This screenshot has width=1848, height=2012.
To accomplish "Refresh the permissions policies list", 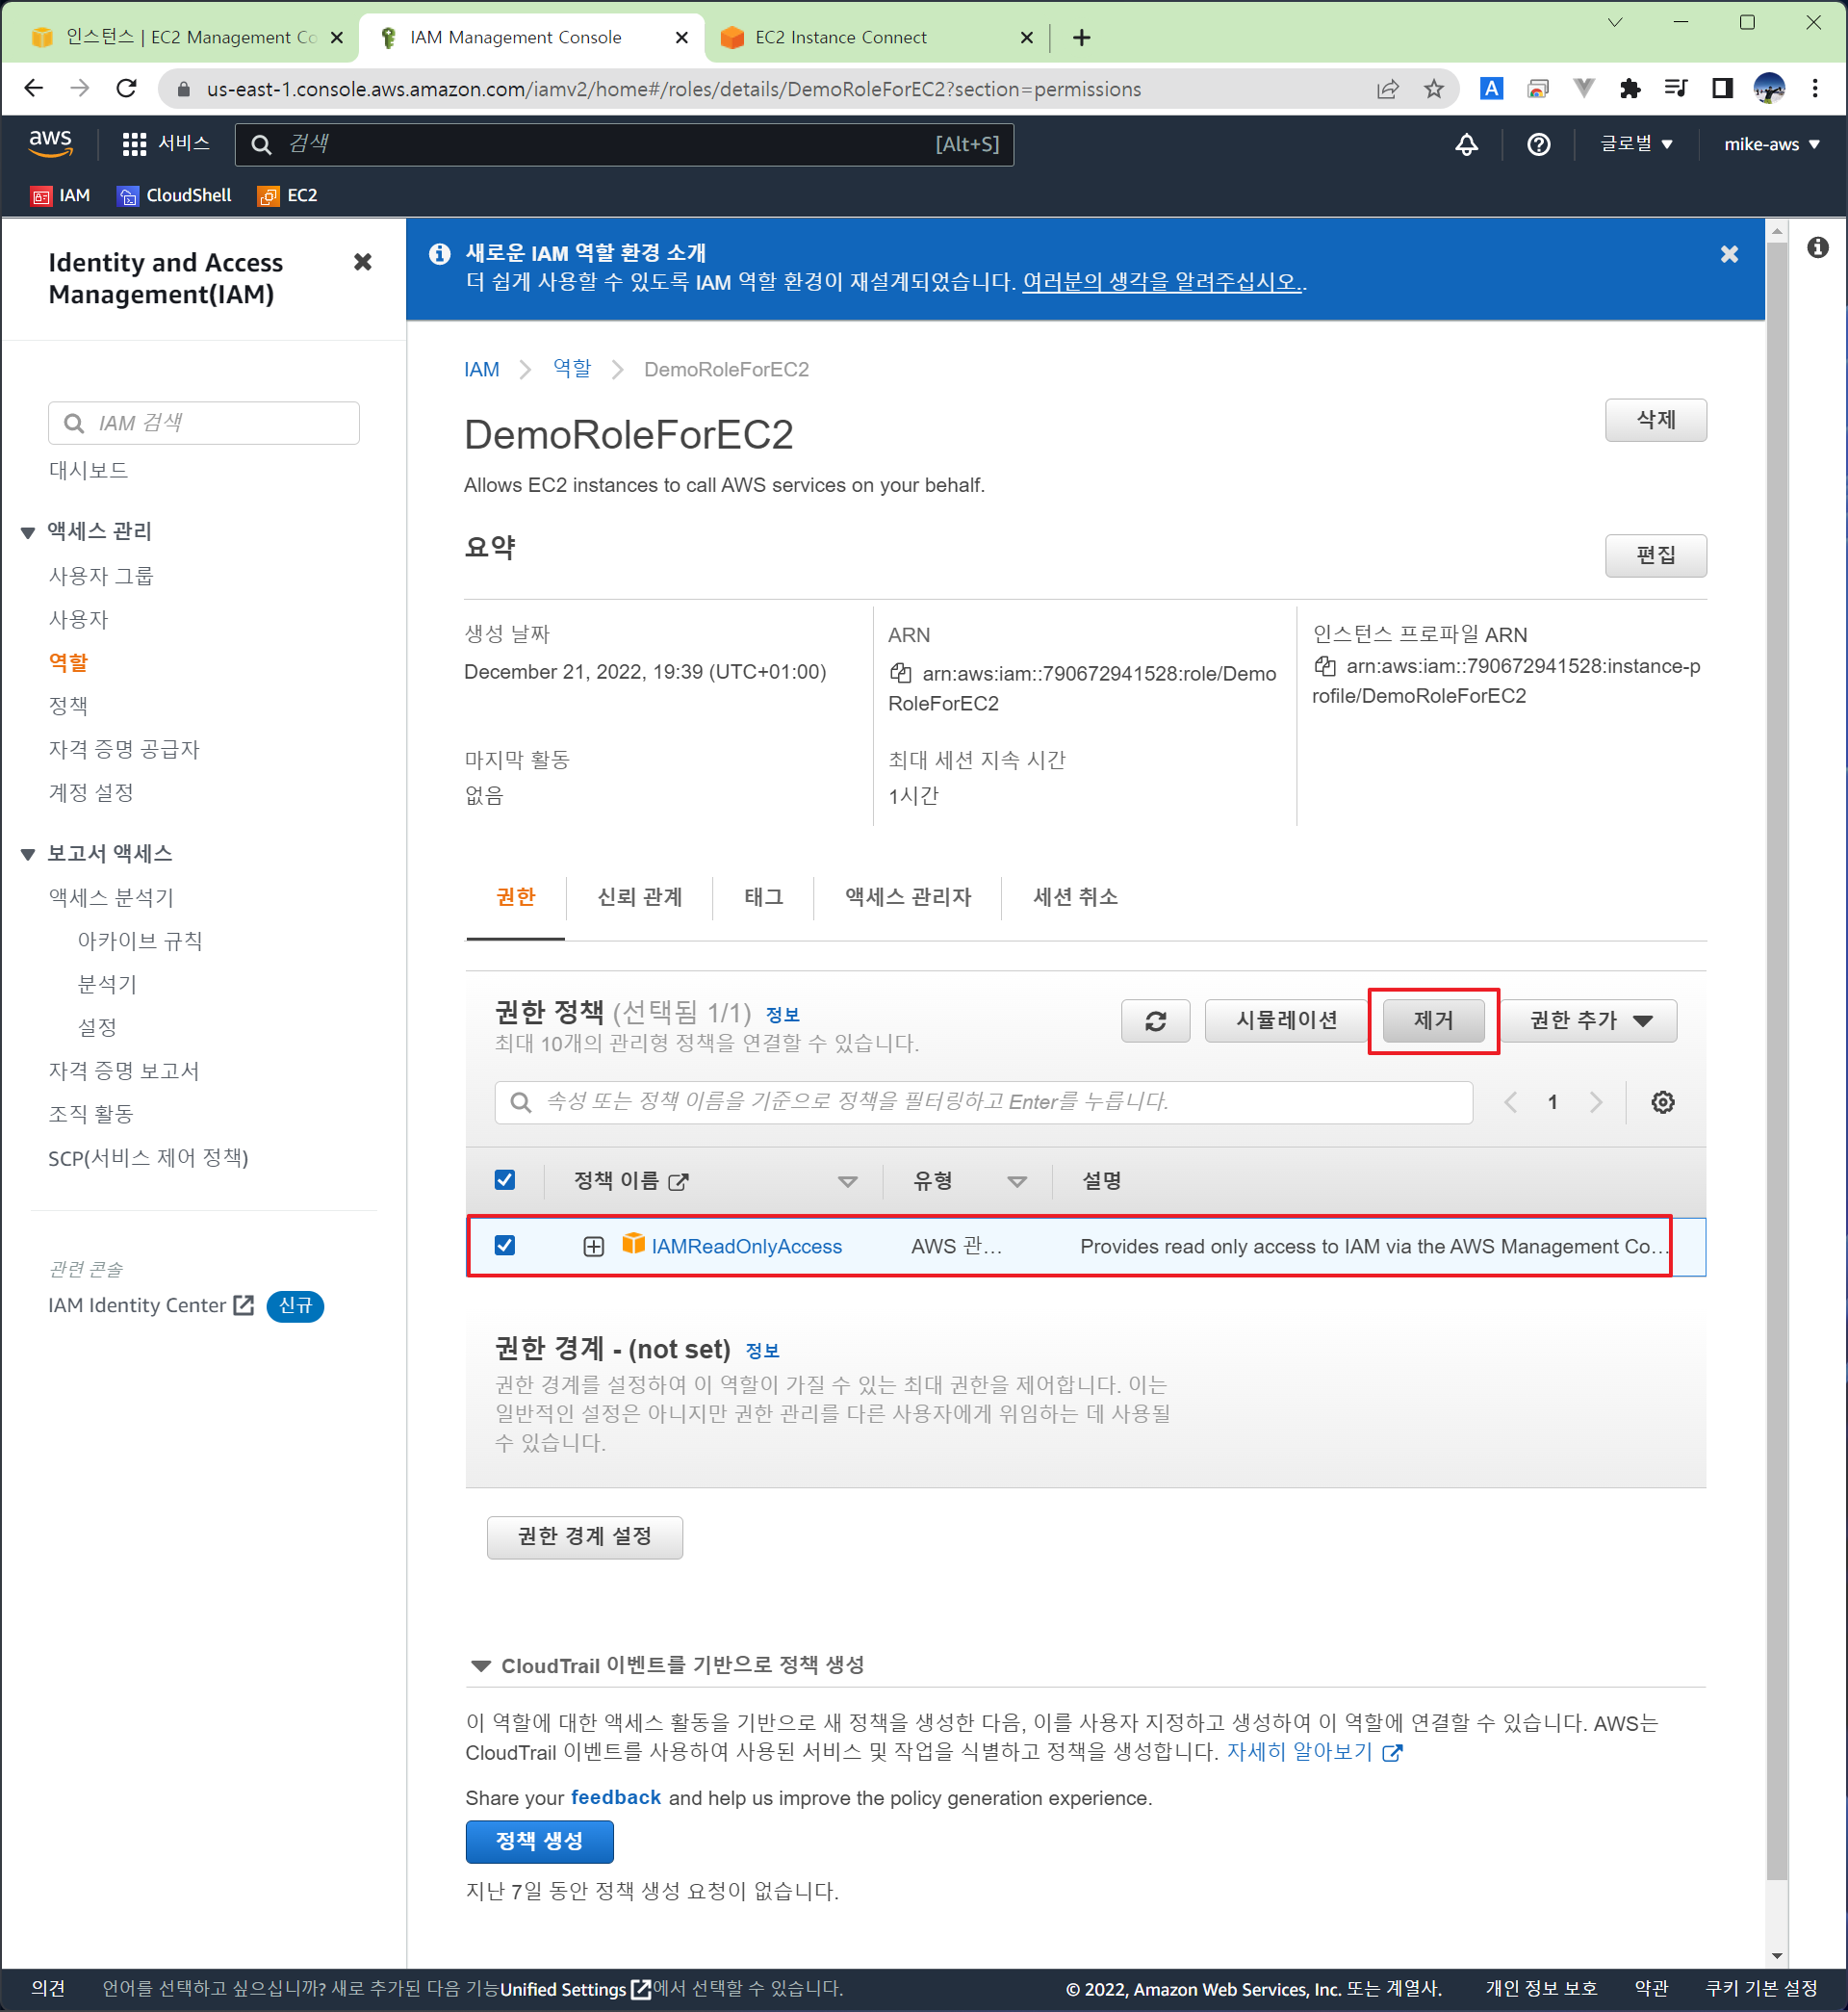I will pyautogui.click(x=1155, y=1021).
